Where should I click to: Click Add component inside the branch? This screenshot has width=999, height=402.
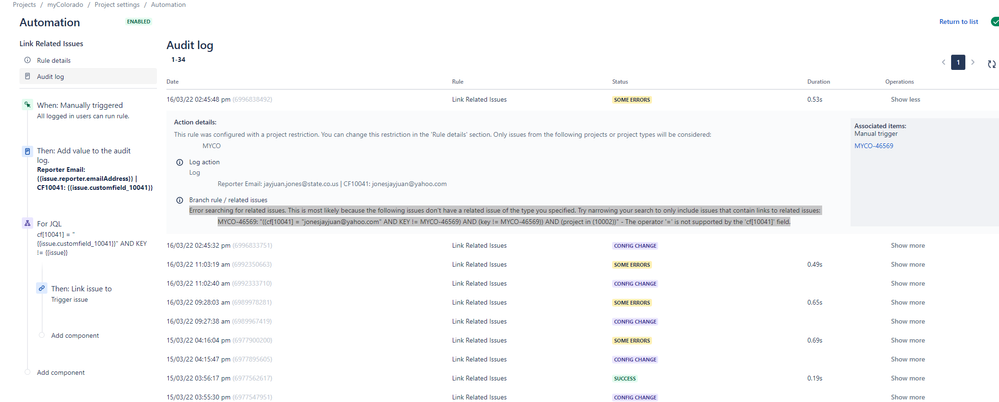click(75, 335)
